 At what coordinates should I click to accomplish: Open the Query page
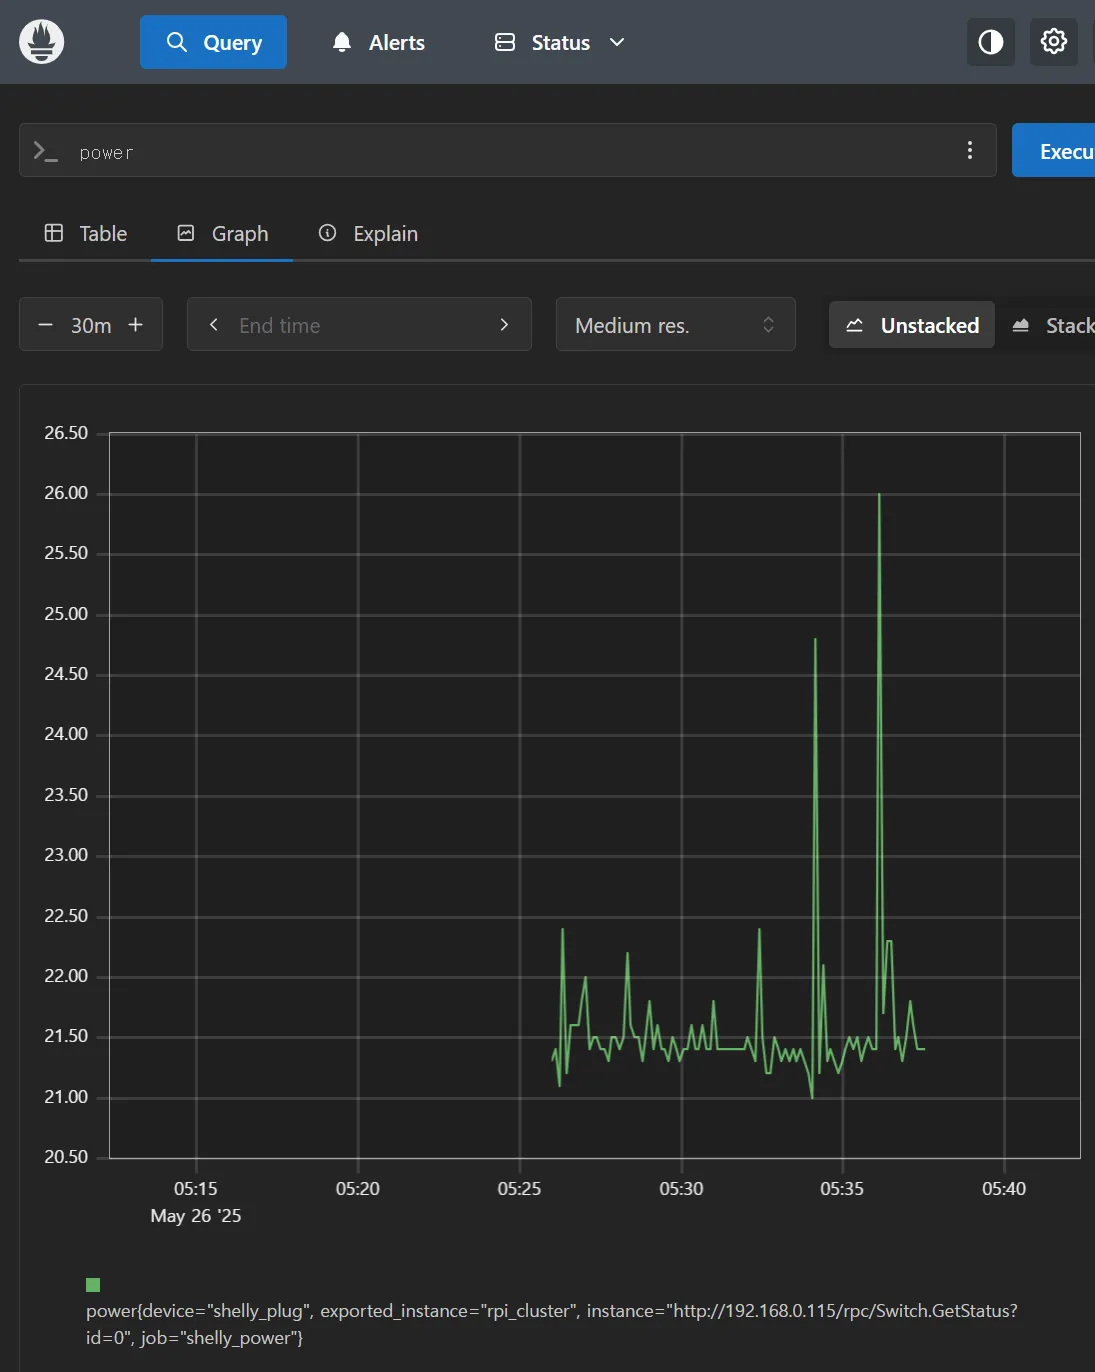[x=213, y=42]
